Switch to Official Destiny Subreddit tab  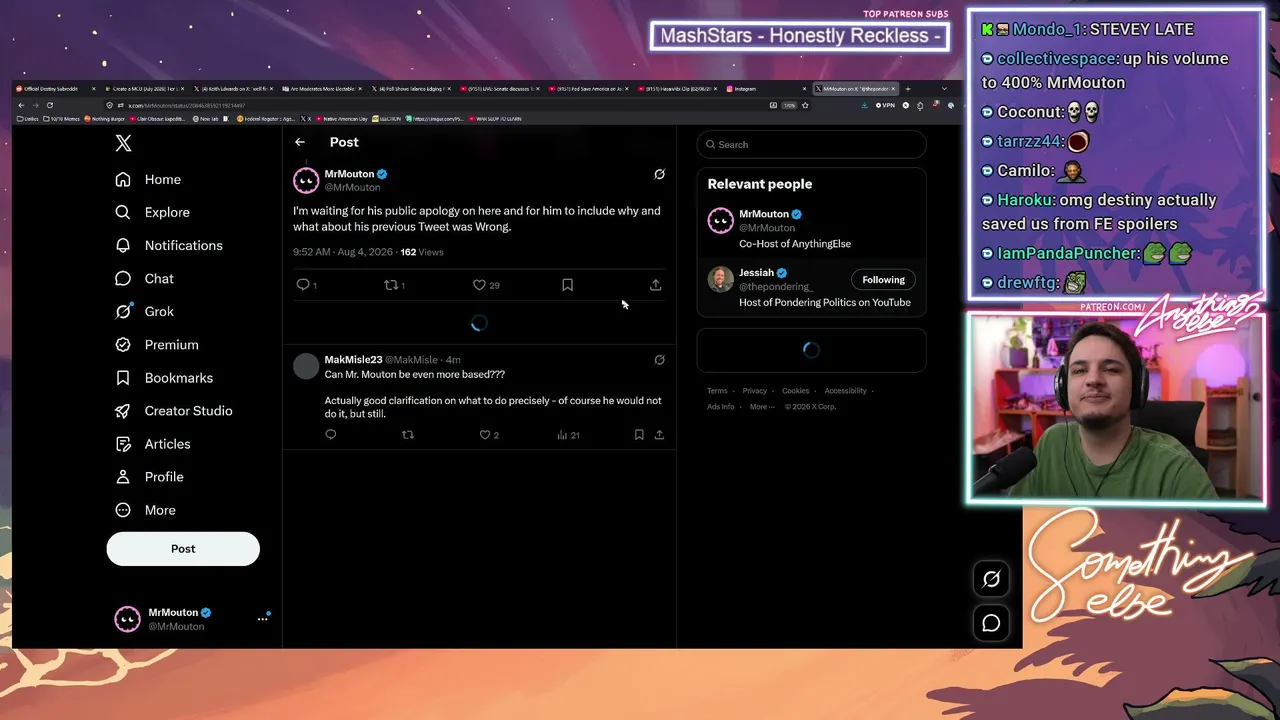click(56, 89)
